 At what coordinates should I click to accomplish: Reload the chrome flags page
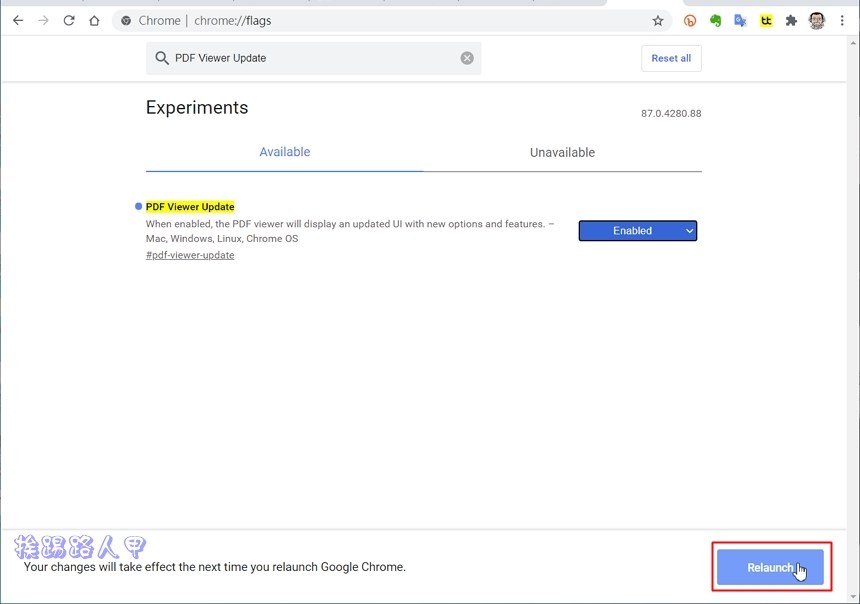pos(69,20)
